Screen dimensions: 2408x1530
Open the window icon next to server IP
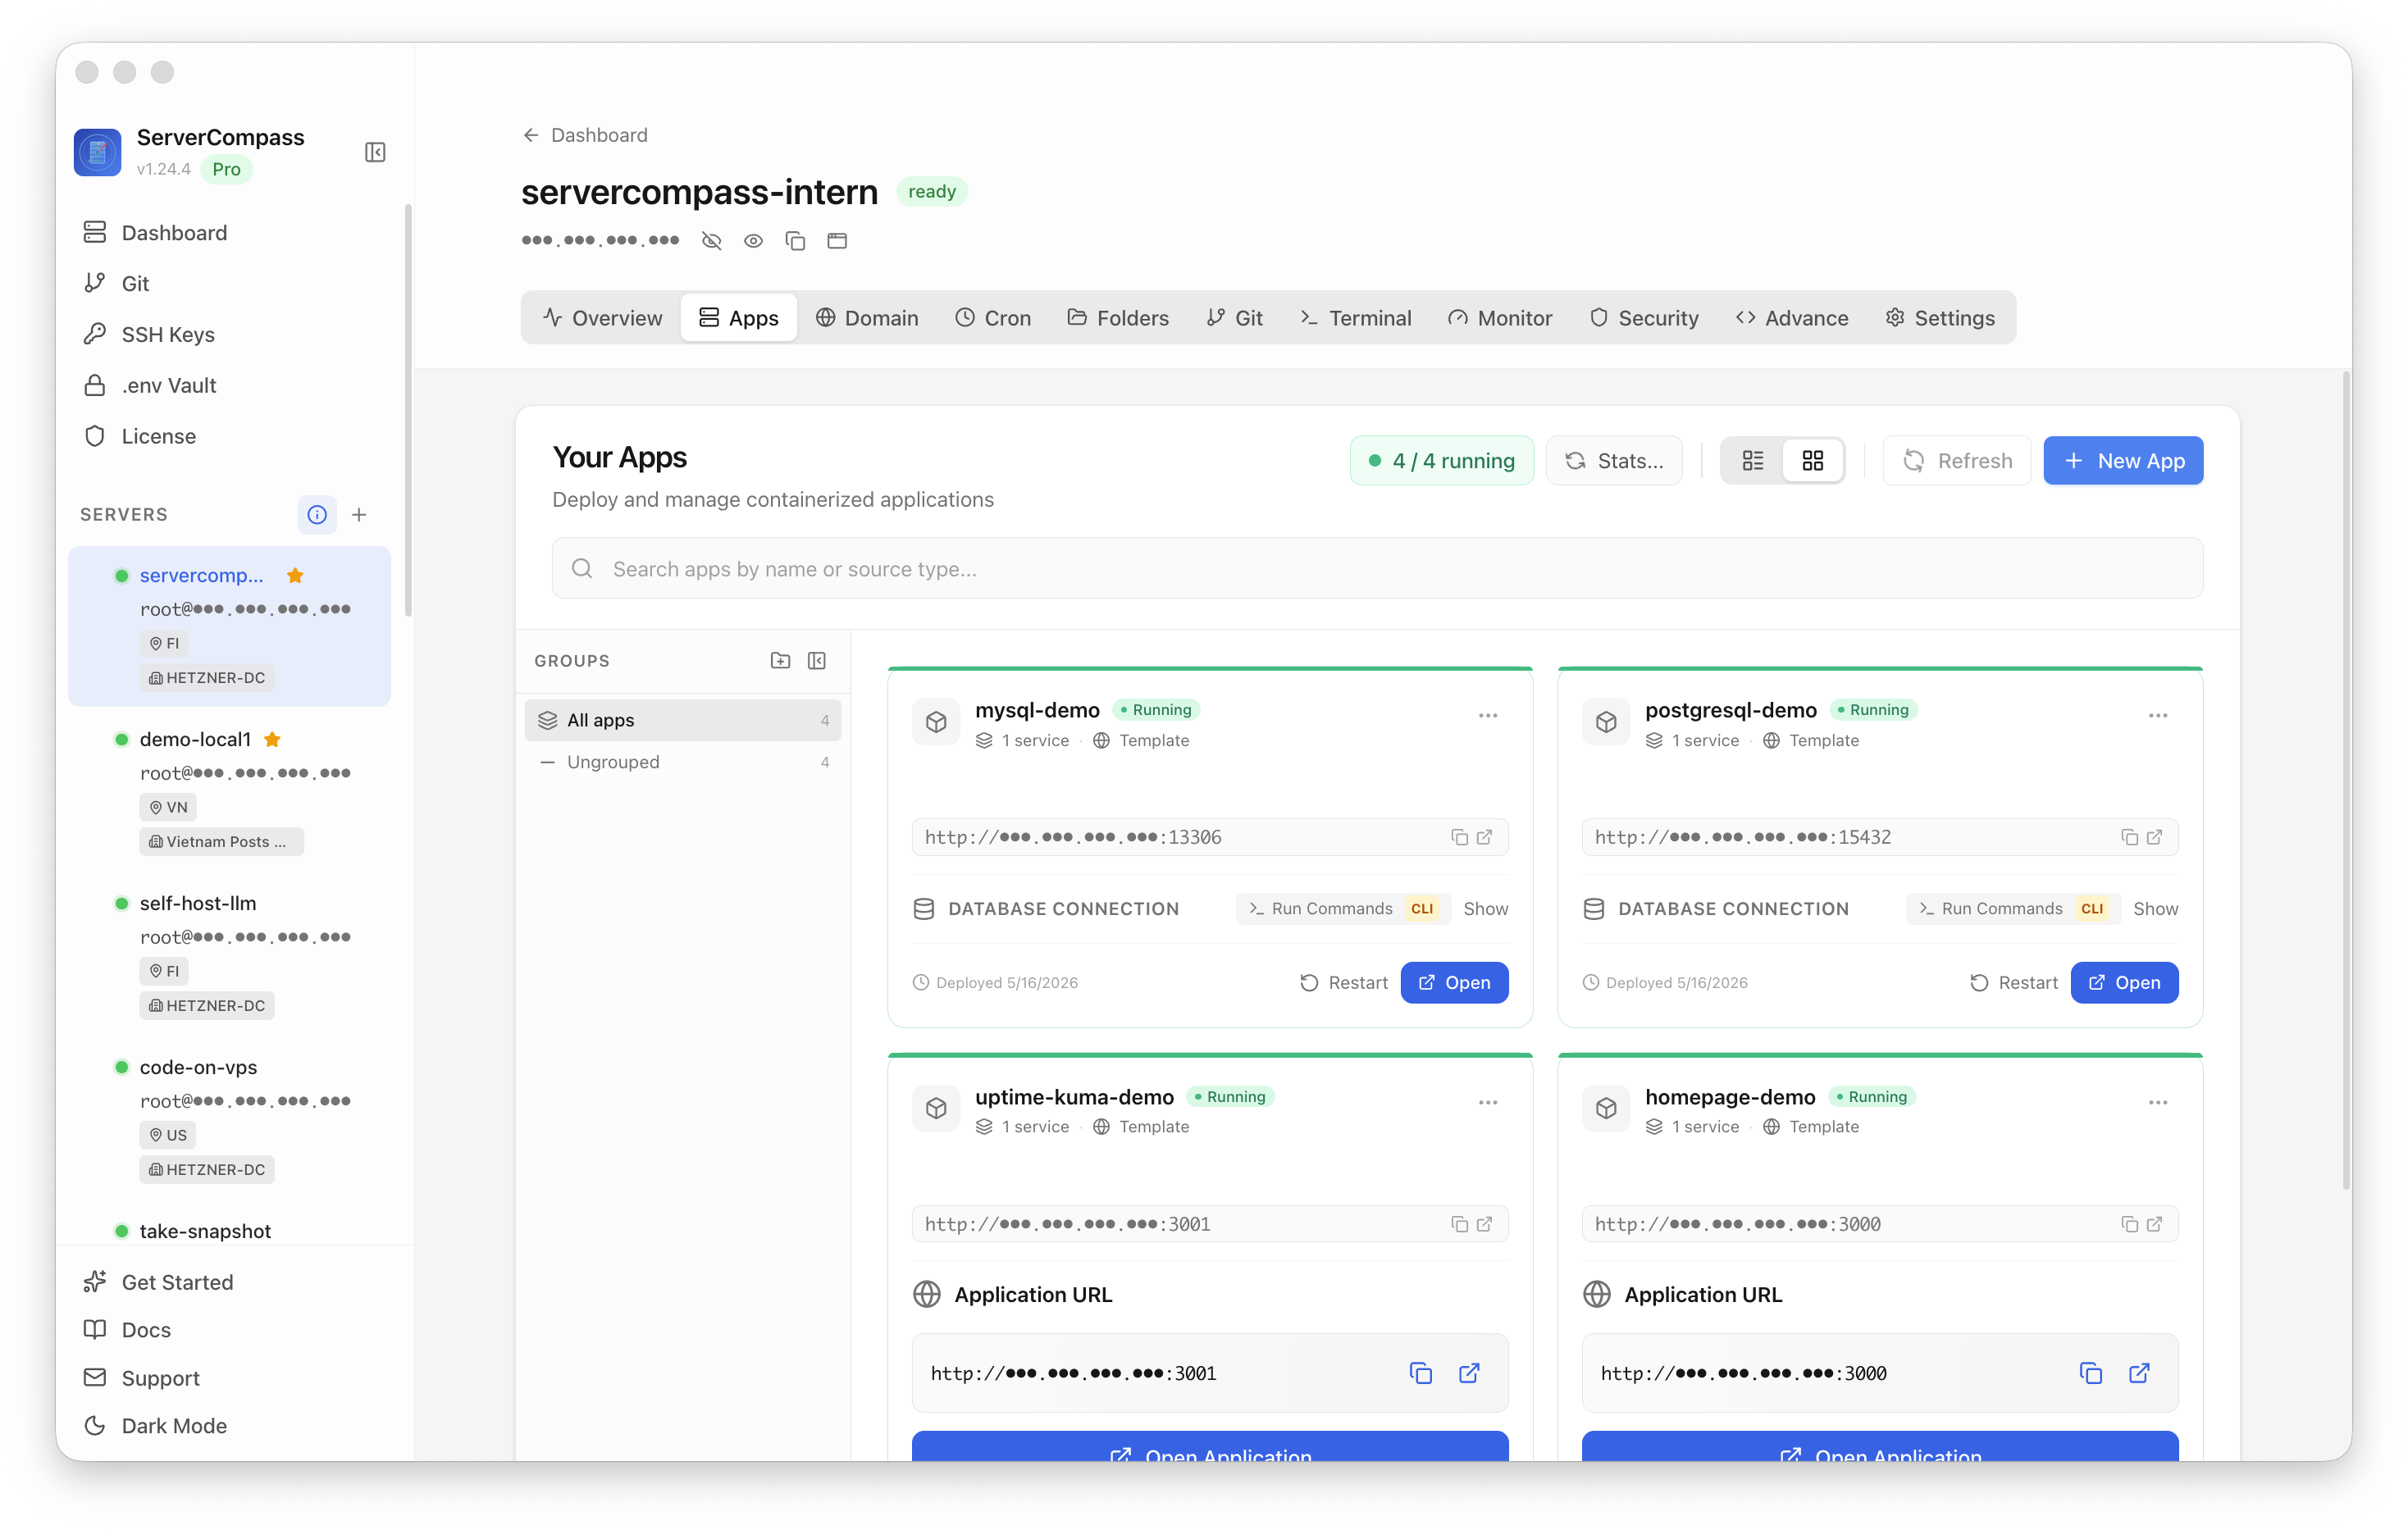[x=837, y=241]
